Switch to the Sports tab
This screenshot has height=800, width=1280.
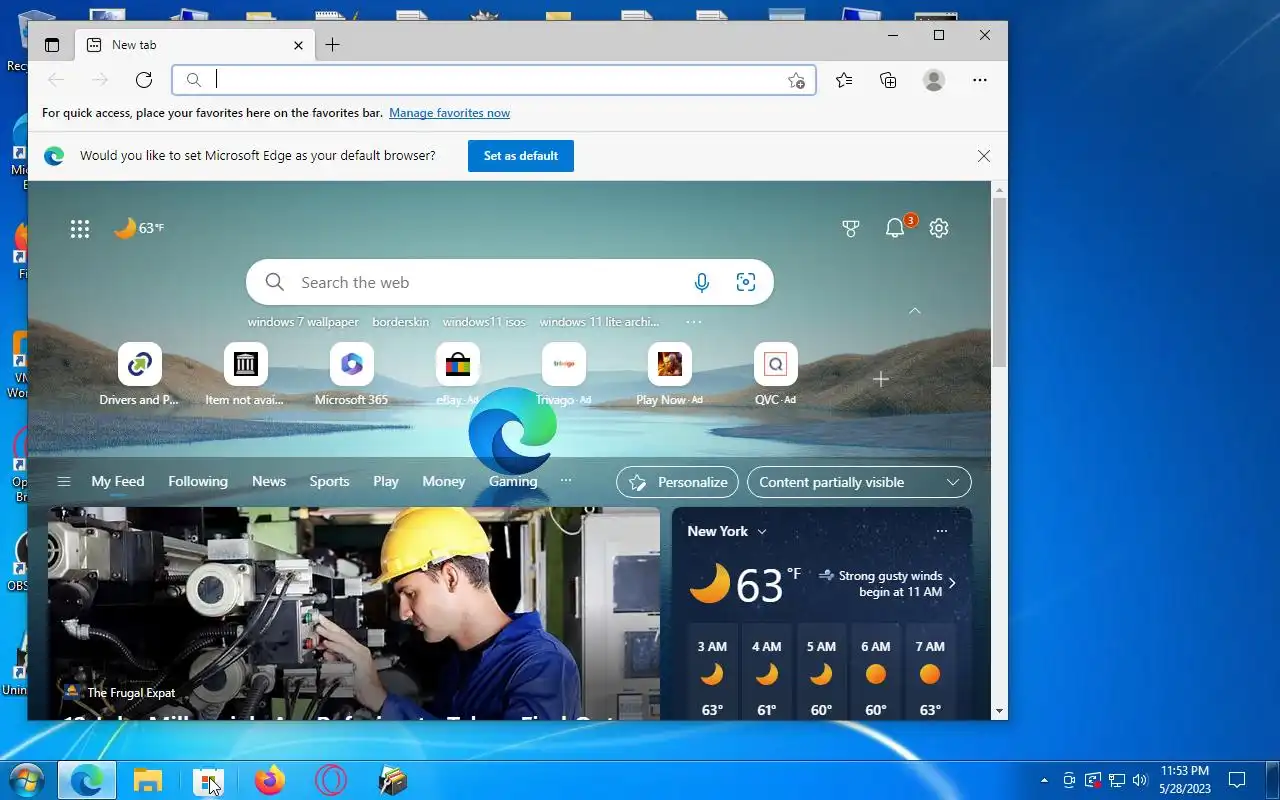click(329, 482)
